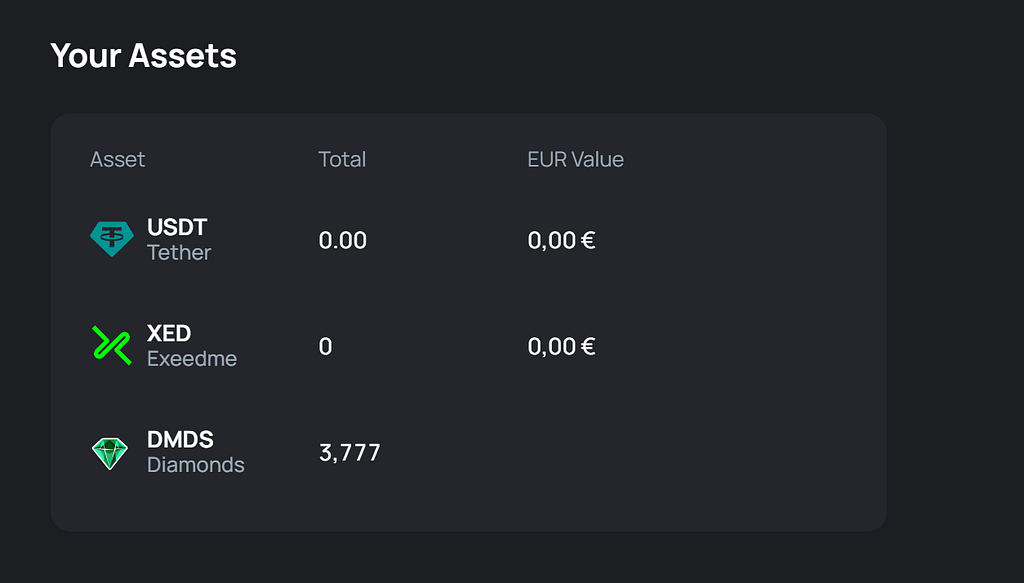Click the DMDS total of 3,777
This screenshot has width=1024, height=583.
click(349, 452)
